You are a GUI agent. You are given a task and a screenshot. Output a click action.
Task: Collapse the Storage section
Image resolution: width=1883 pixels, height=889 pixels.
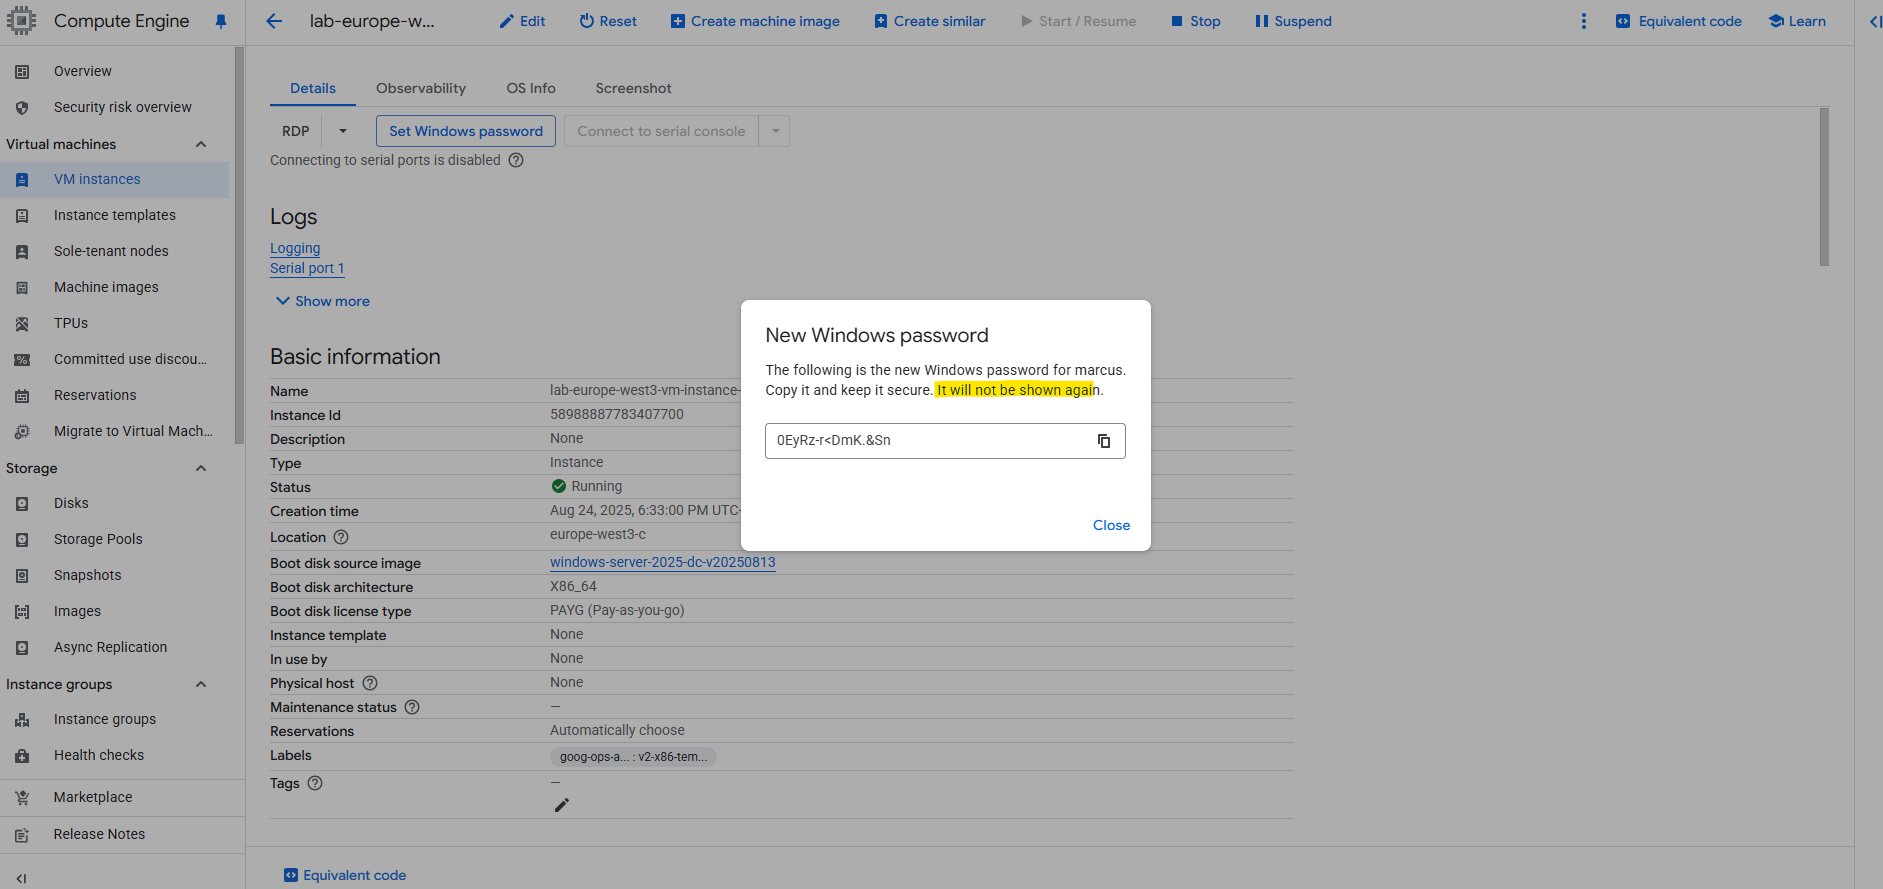[201, 468]
